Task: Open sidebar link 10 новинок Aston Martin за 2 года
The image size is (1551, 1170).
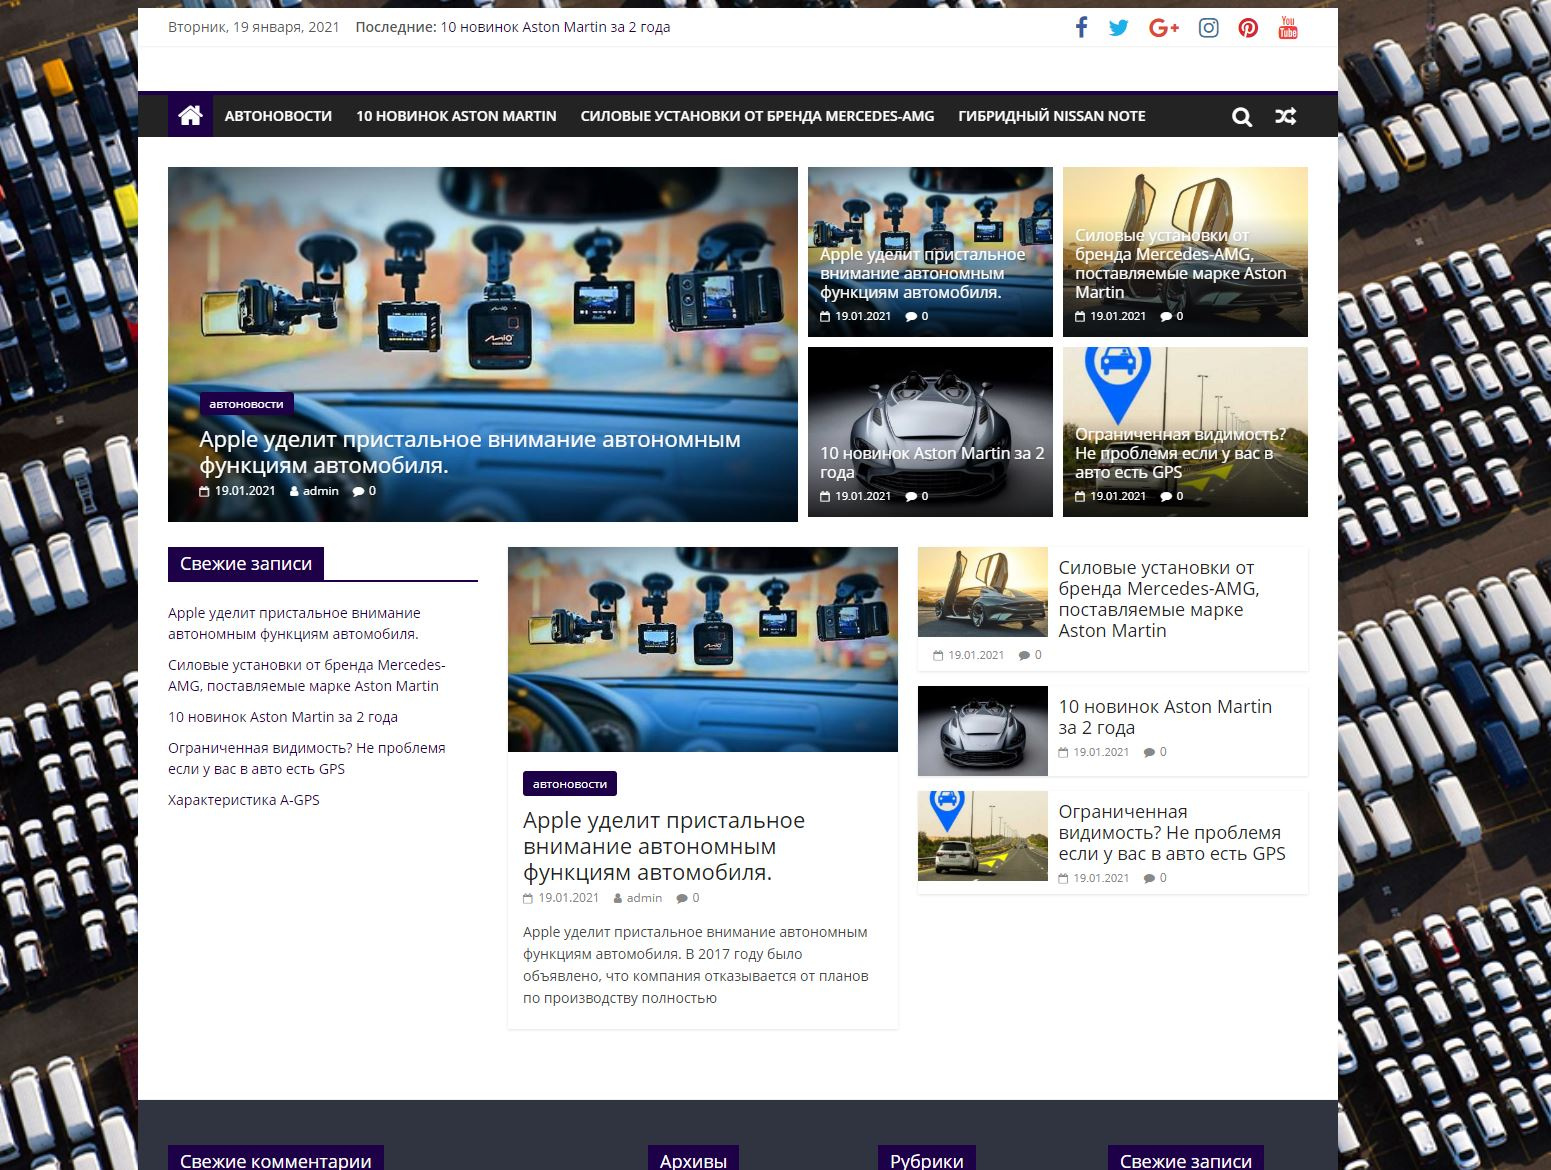Action: [283, 717]
